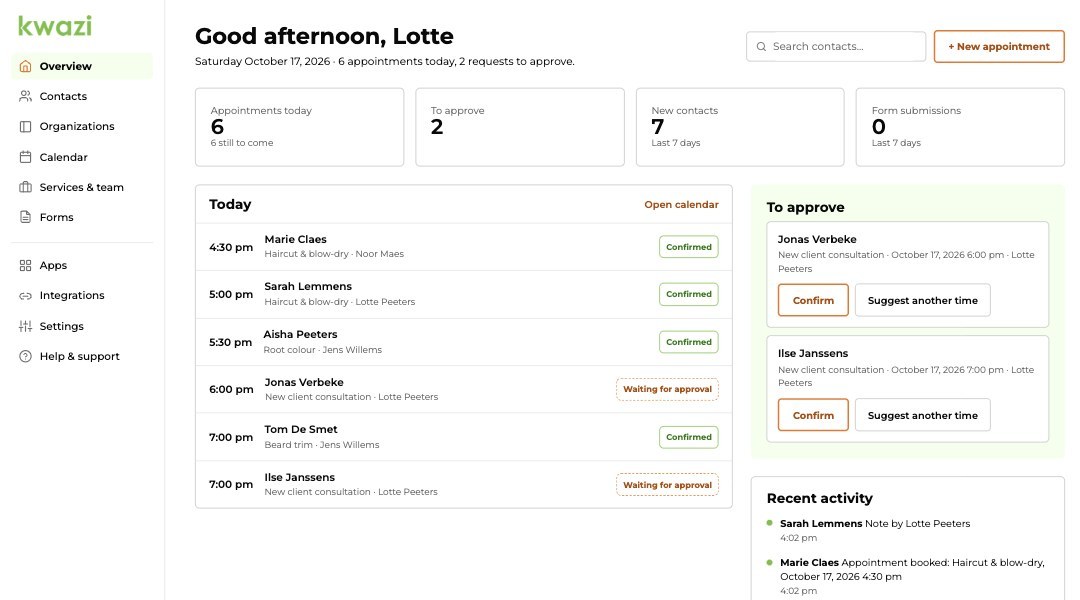Click the Apps grid icon

click(25, 265)
